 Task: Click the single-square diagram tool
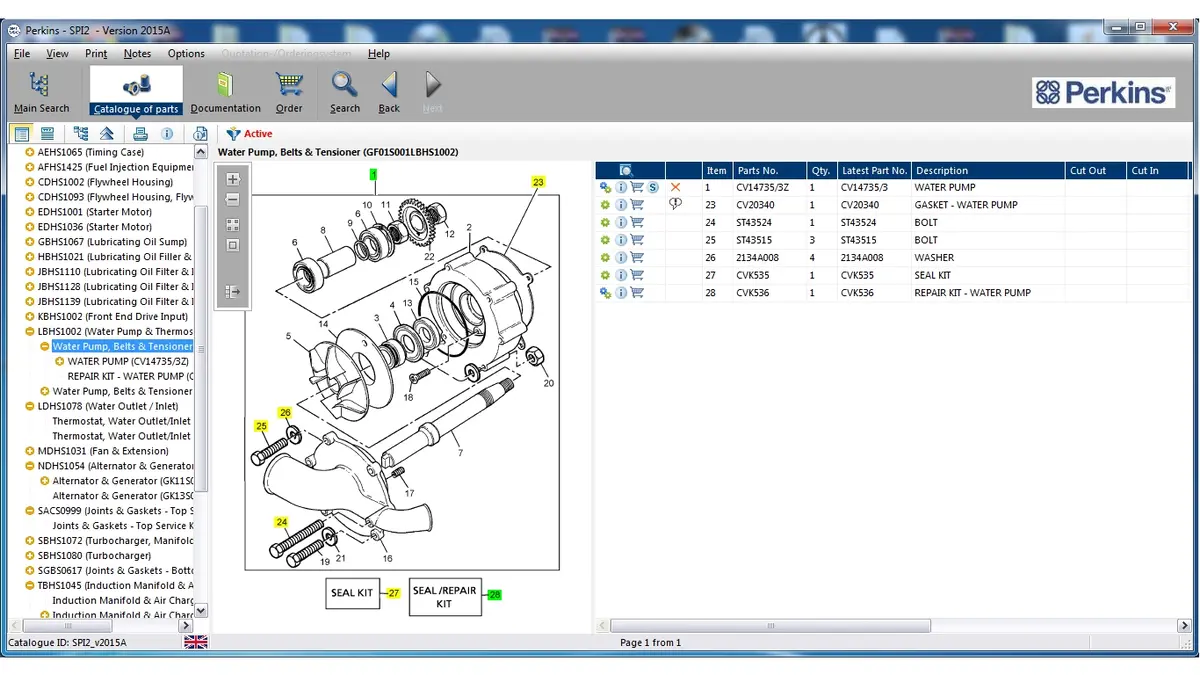pos(233,245)
